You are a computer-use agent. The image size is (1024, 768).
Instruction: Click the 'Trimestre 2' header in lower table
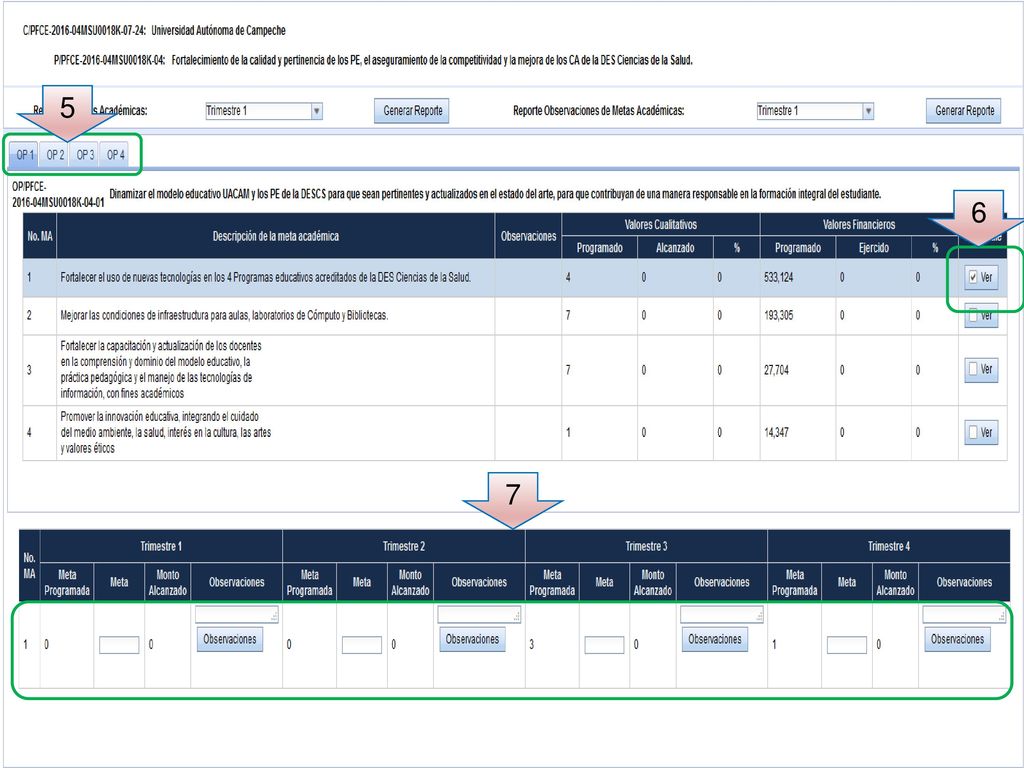[404, 547]
